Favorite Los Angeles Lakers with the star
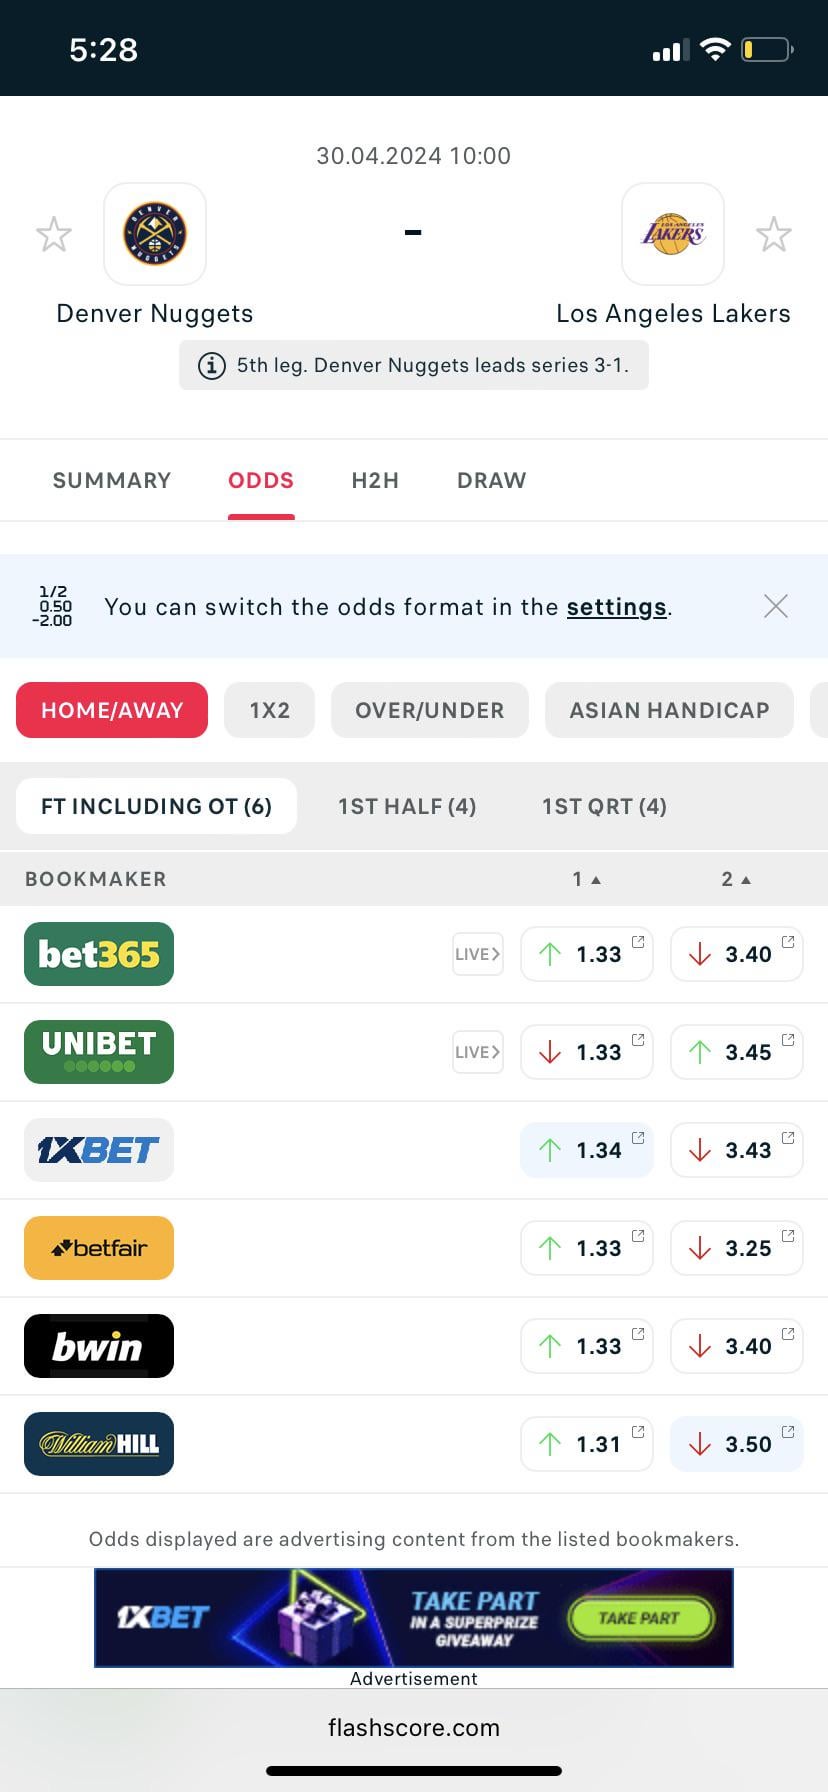Screen dimensions: 828x1792 (x=773, y=235)
